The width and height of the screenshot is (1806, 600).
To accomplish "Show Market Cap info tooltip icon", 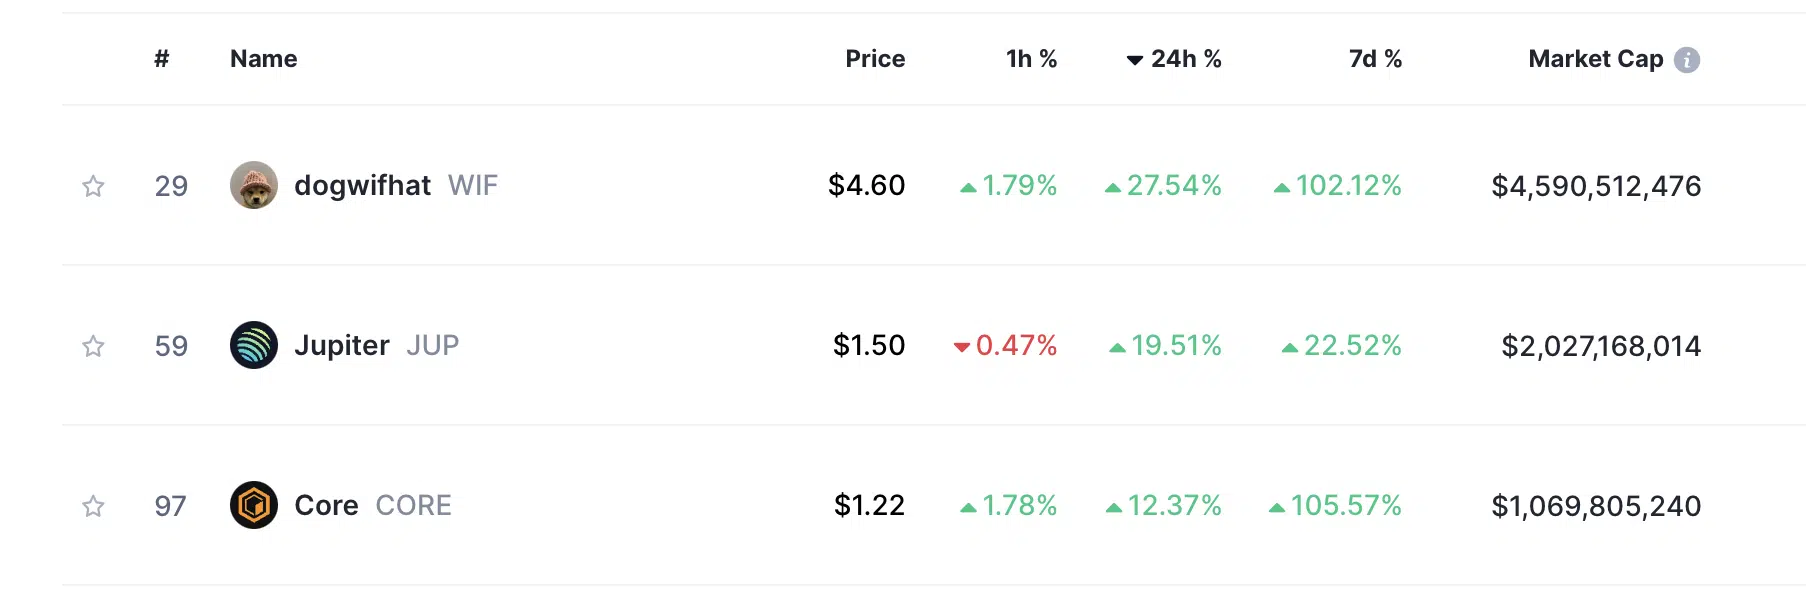I will point(1687,60).
